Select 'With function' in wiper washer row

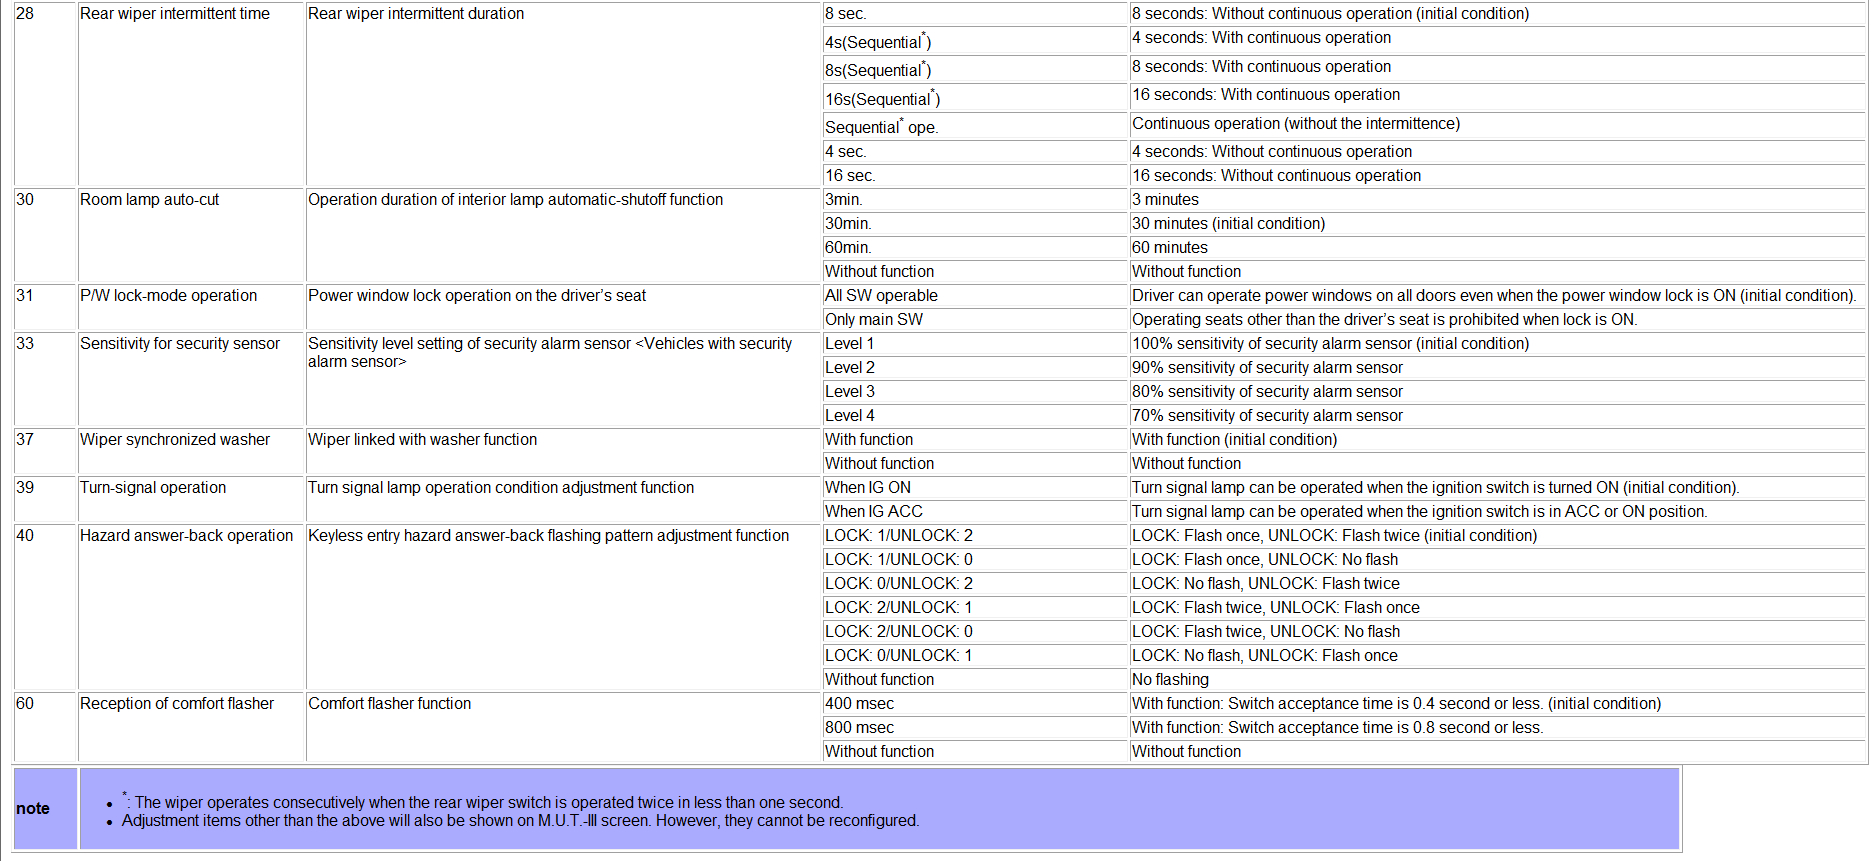pos(975,440)
